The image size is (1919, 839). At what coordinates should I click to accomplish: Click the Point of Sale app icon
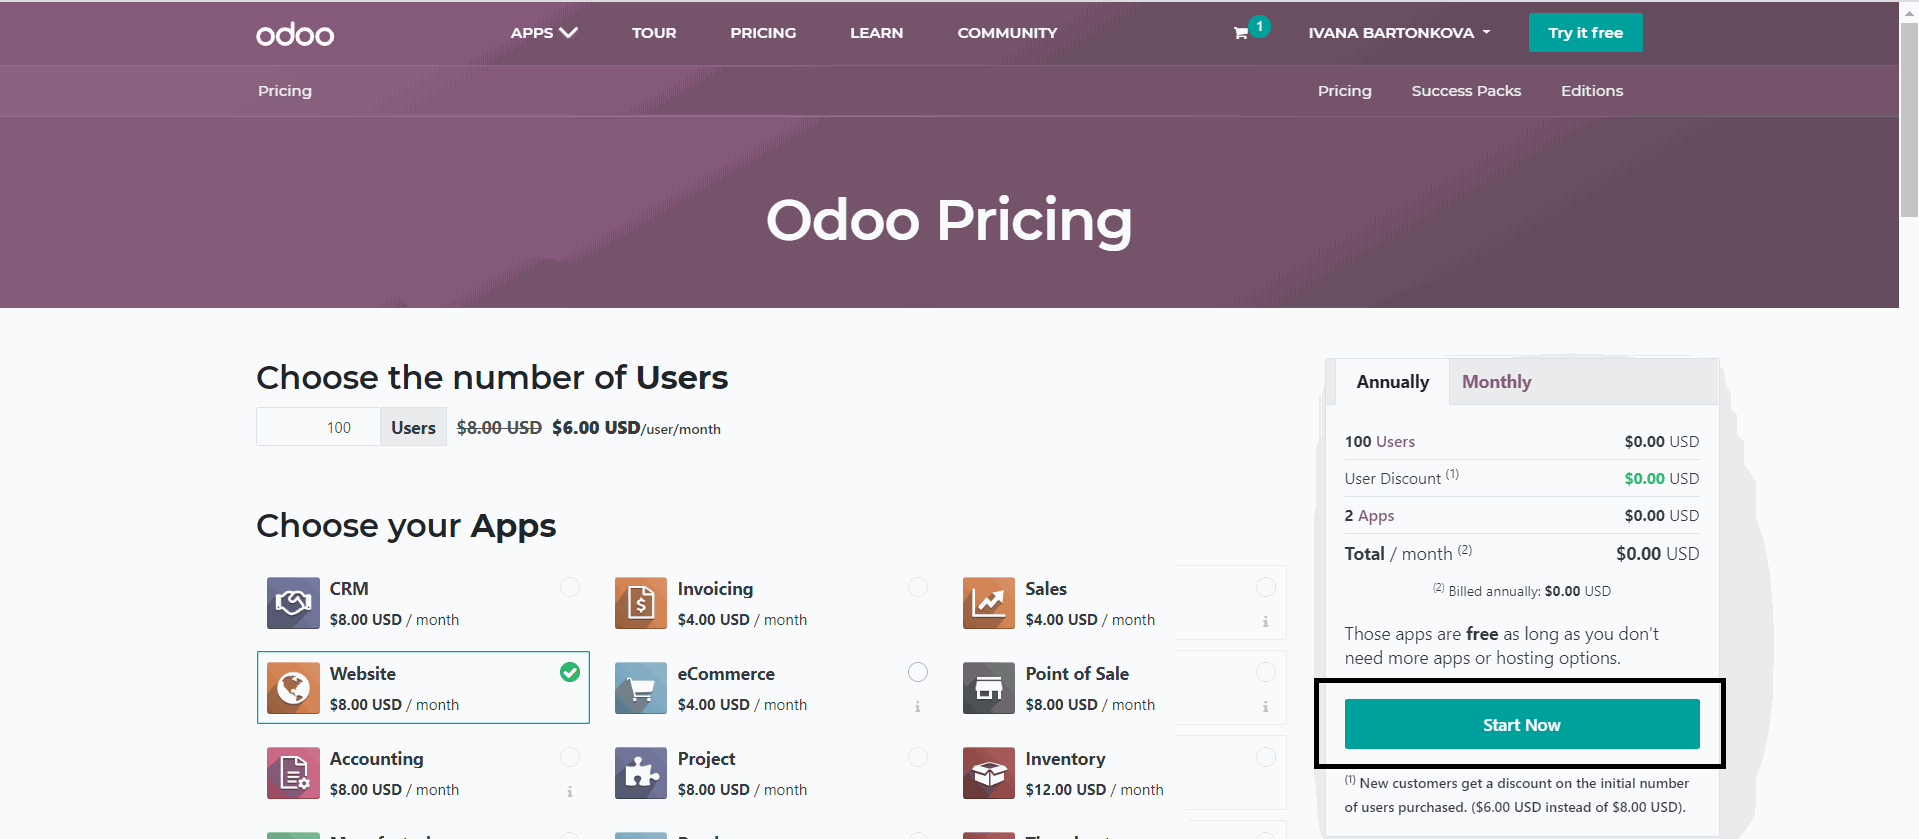point(988,688)
